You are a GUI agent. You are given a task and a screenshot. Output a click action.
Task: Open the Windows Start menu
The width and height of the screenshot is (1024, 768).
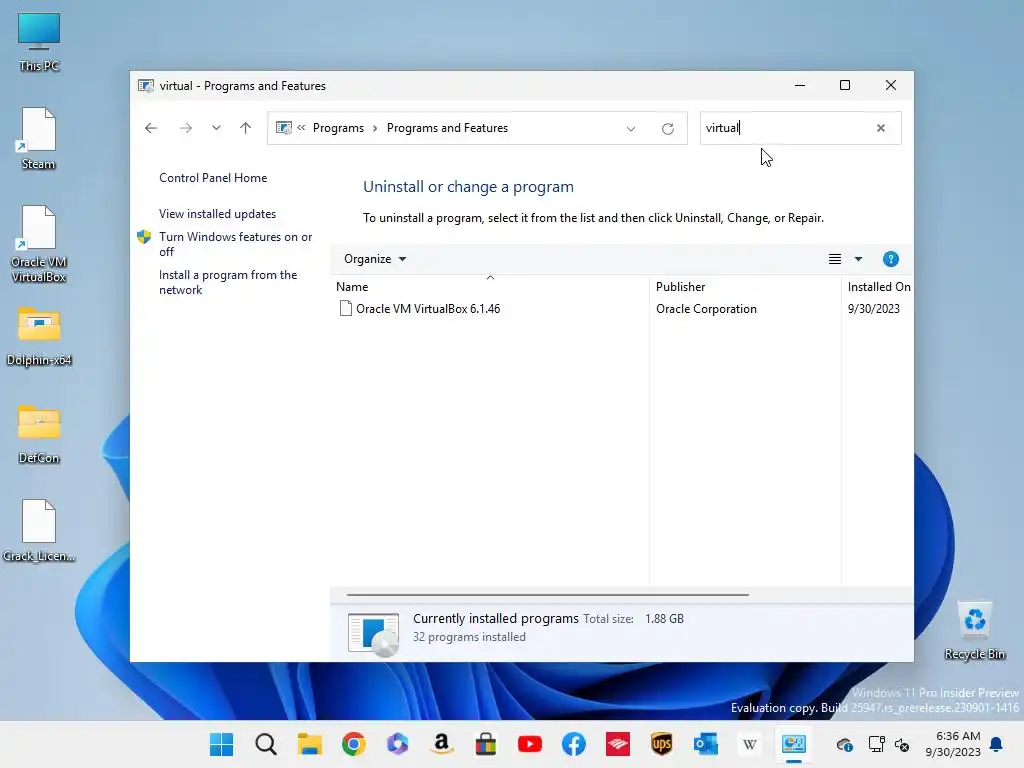[x=221, y=744]
